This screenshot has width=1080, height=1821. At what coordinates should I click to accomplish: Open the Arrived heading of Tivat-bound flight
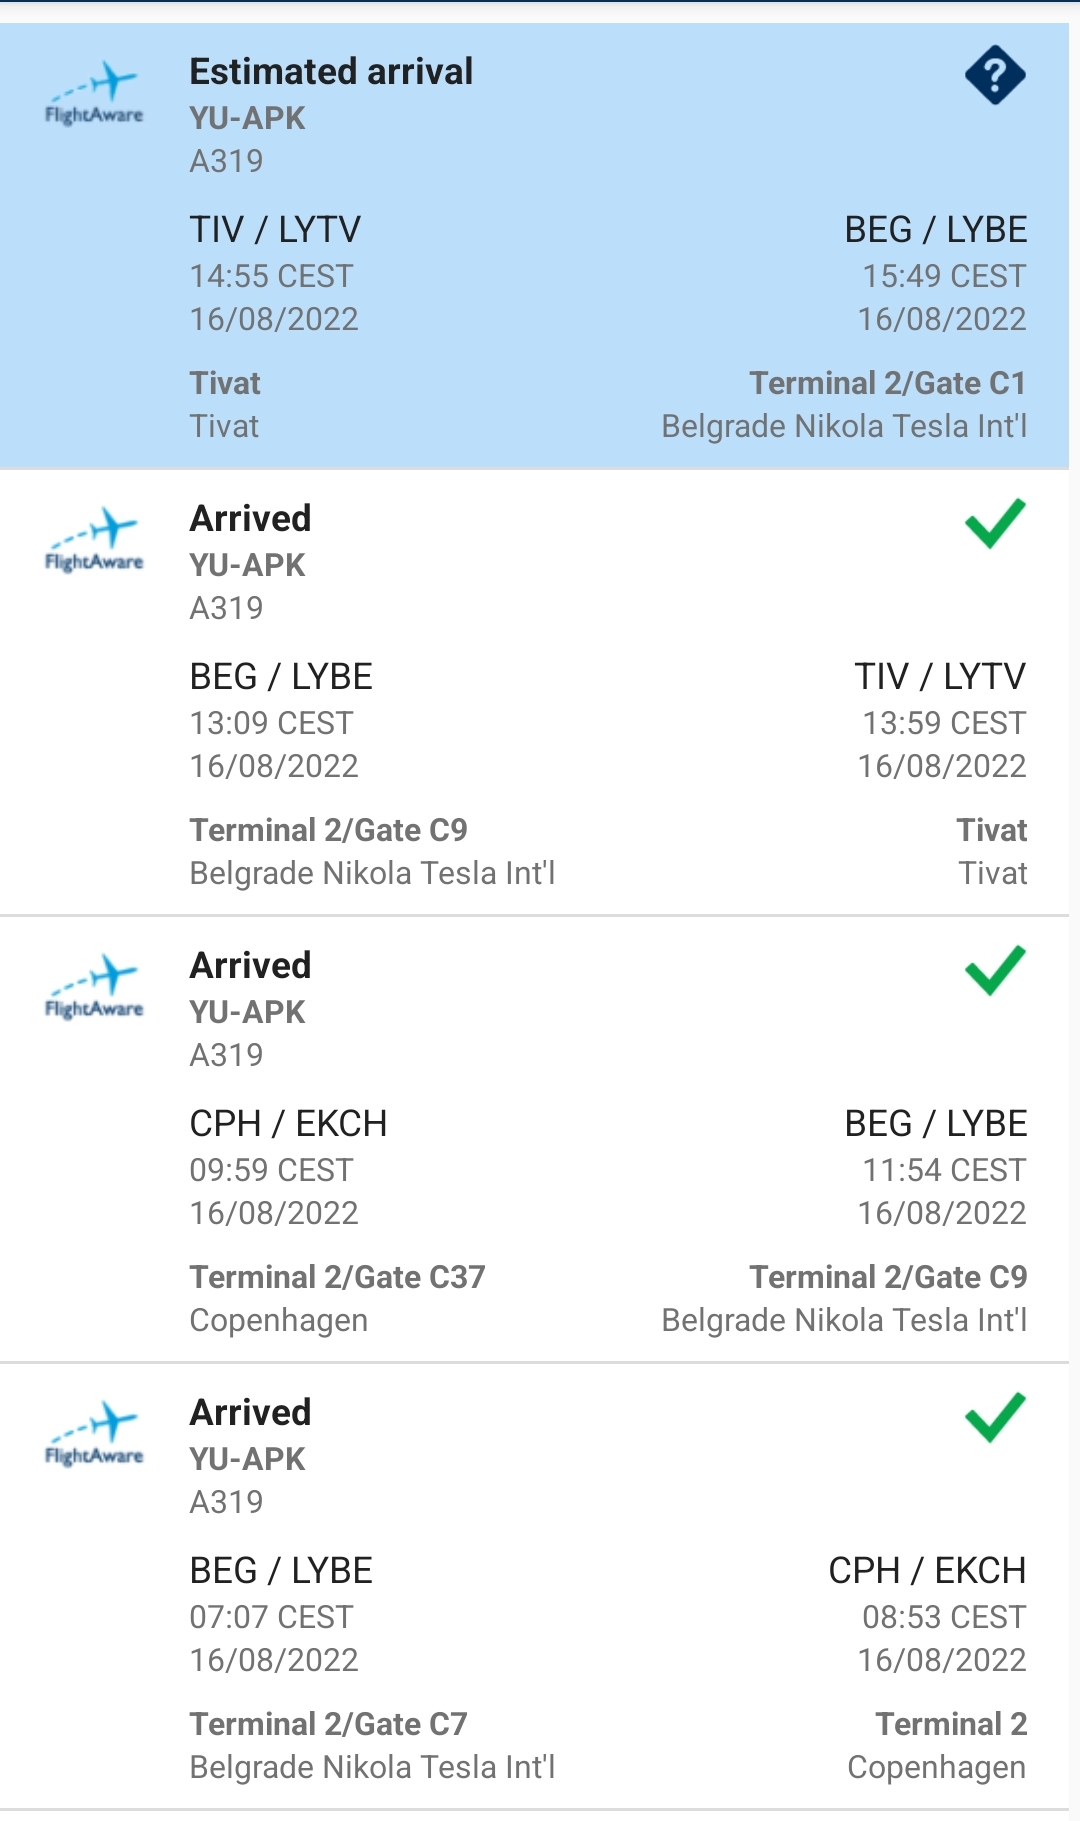[251, 519]
